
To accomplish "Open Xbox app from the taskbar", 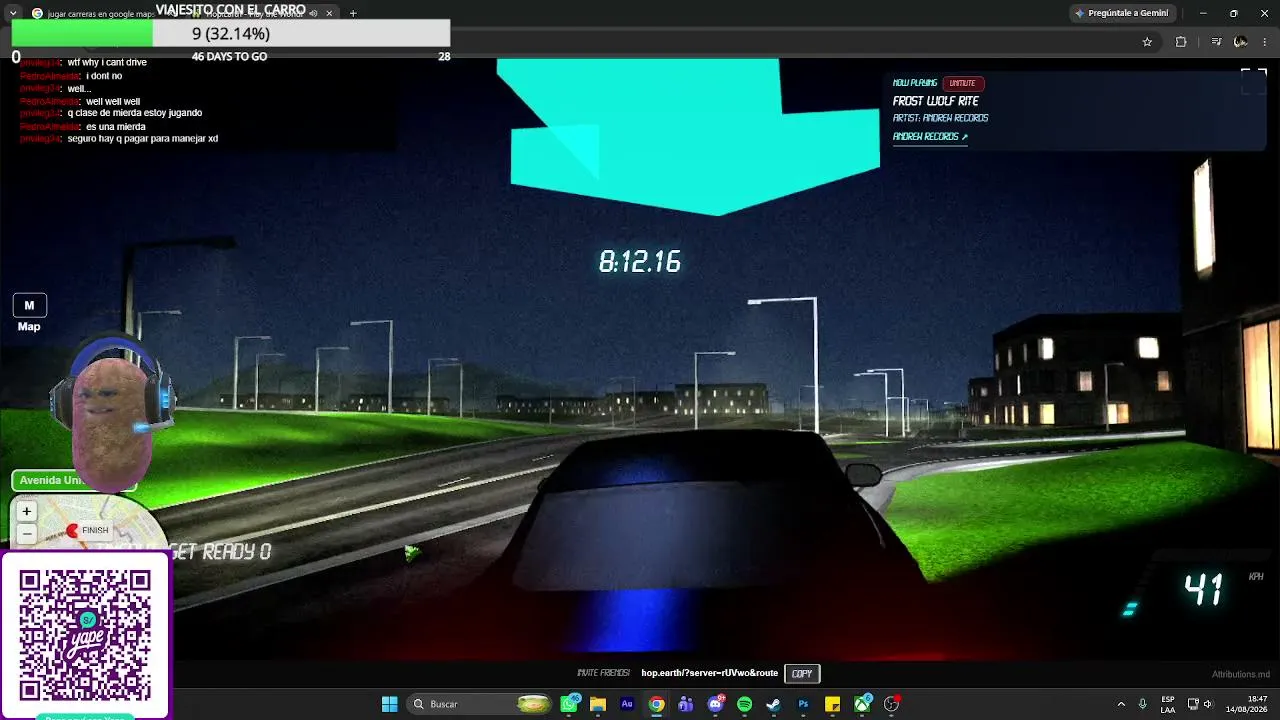I will click(862, 704).
